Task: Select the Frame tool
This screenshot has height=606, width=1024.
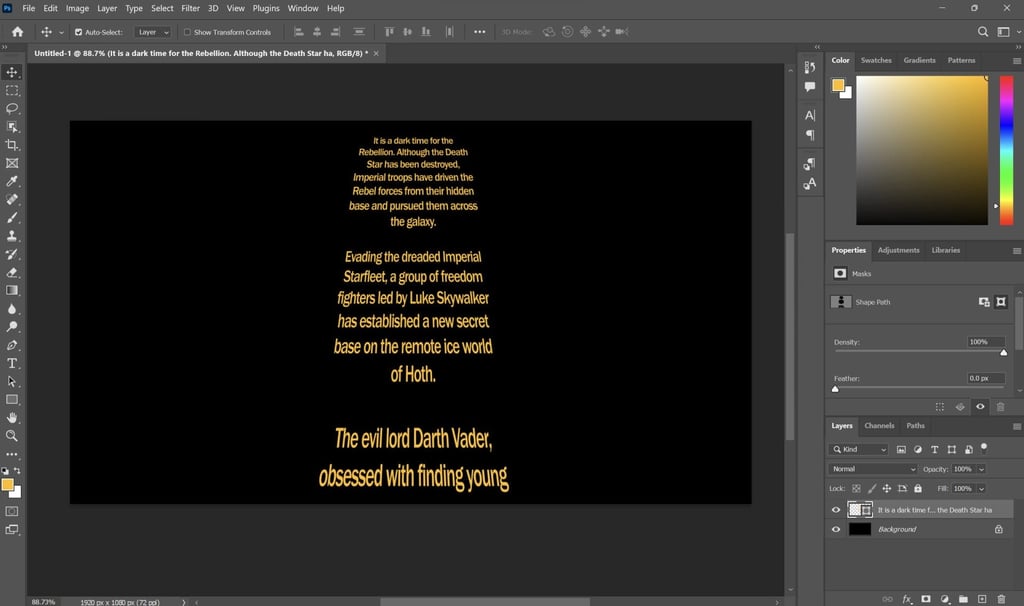Action: point(12,163)
